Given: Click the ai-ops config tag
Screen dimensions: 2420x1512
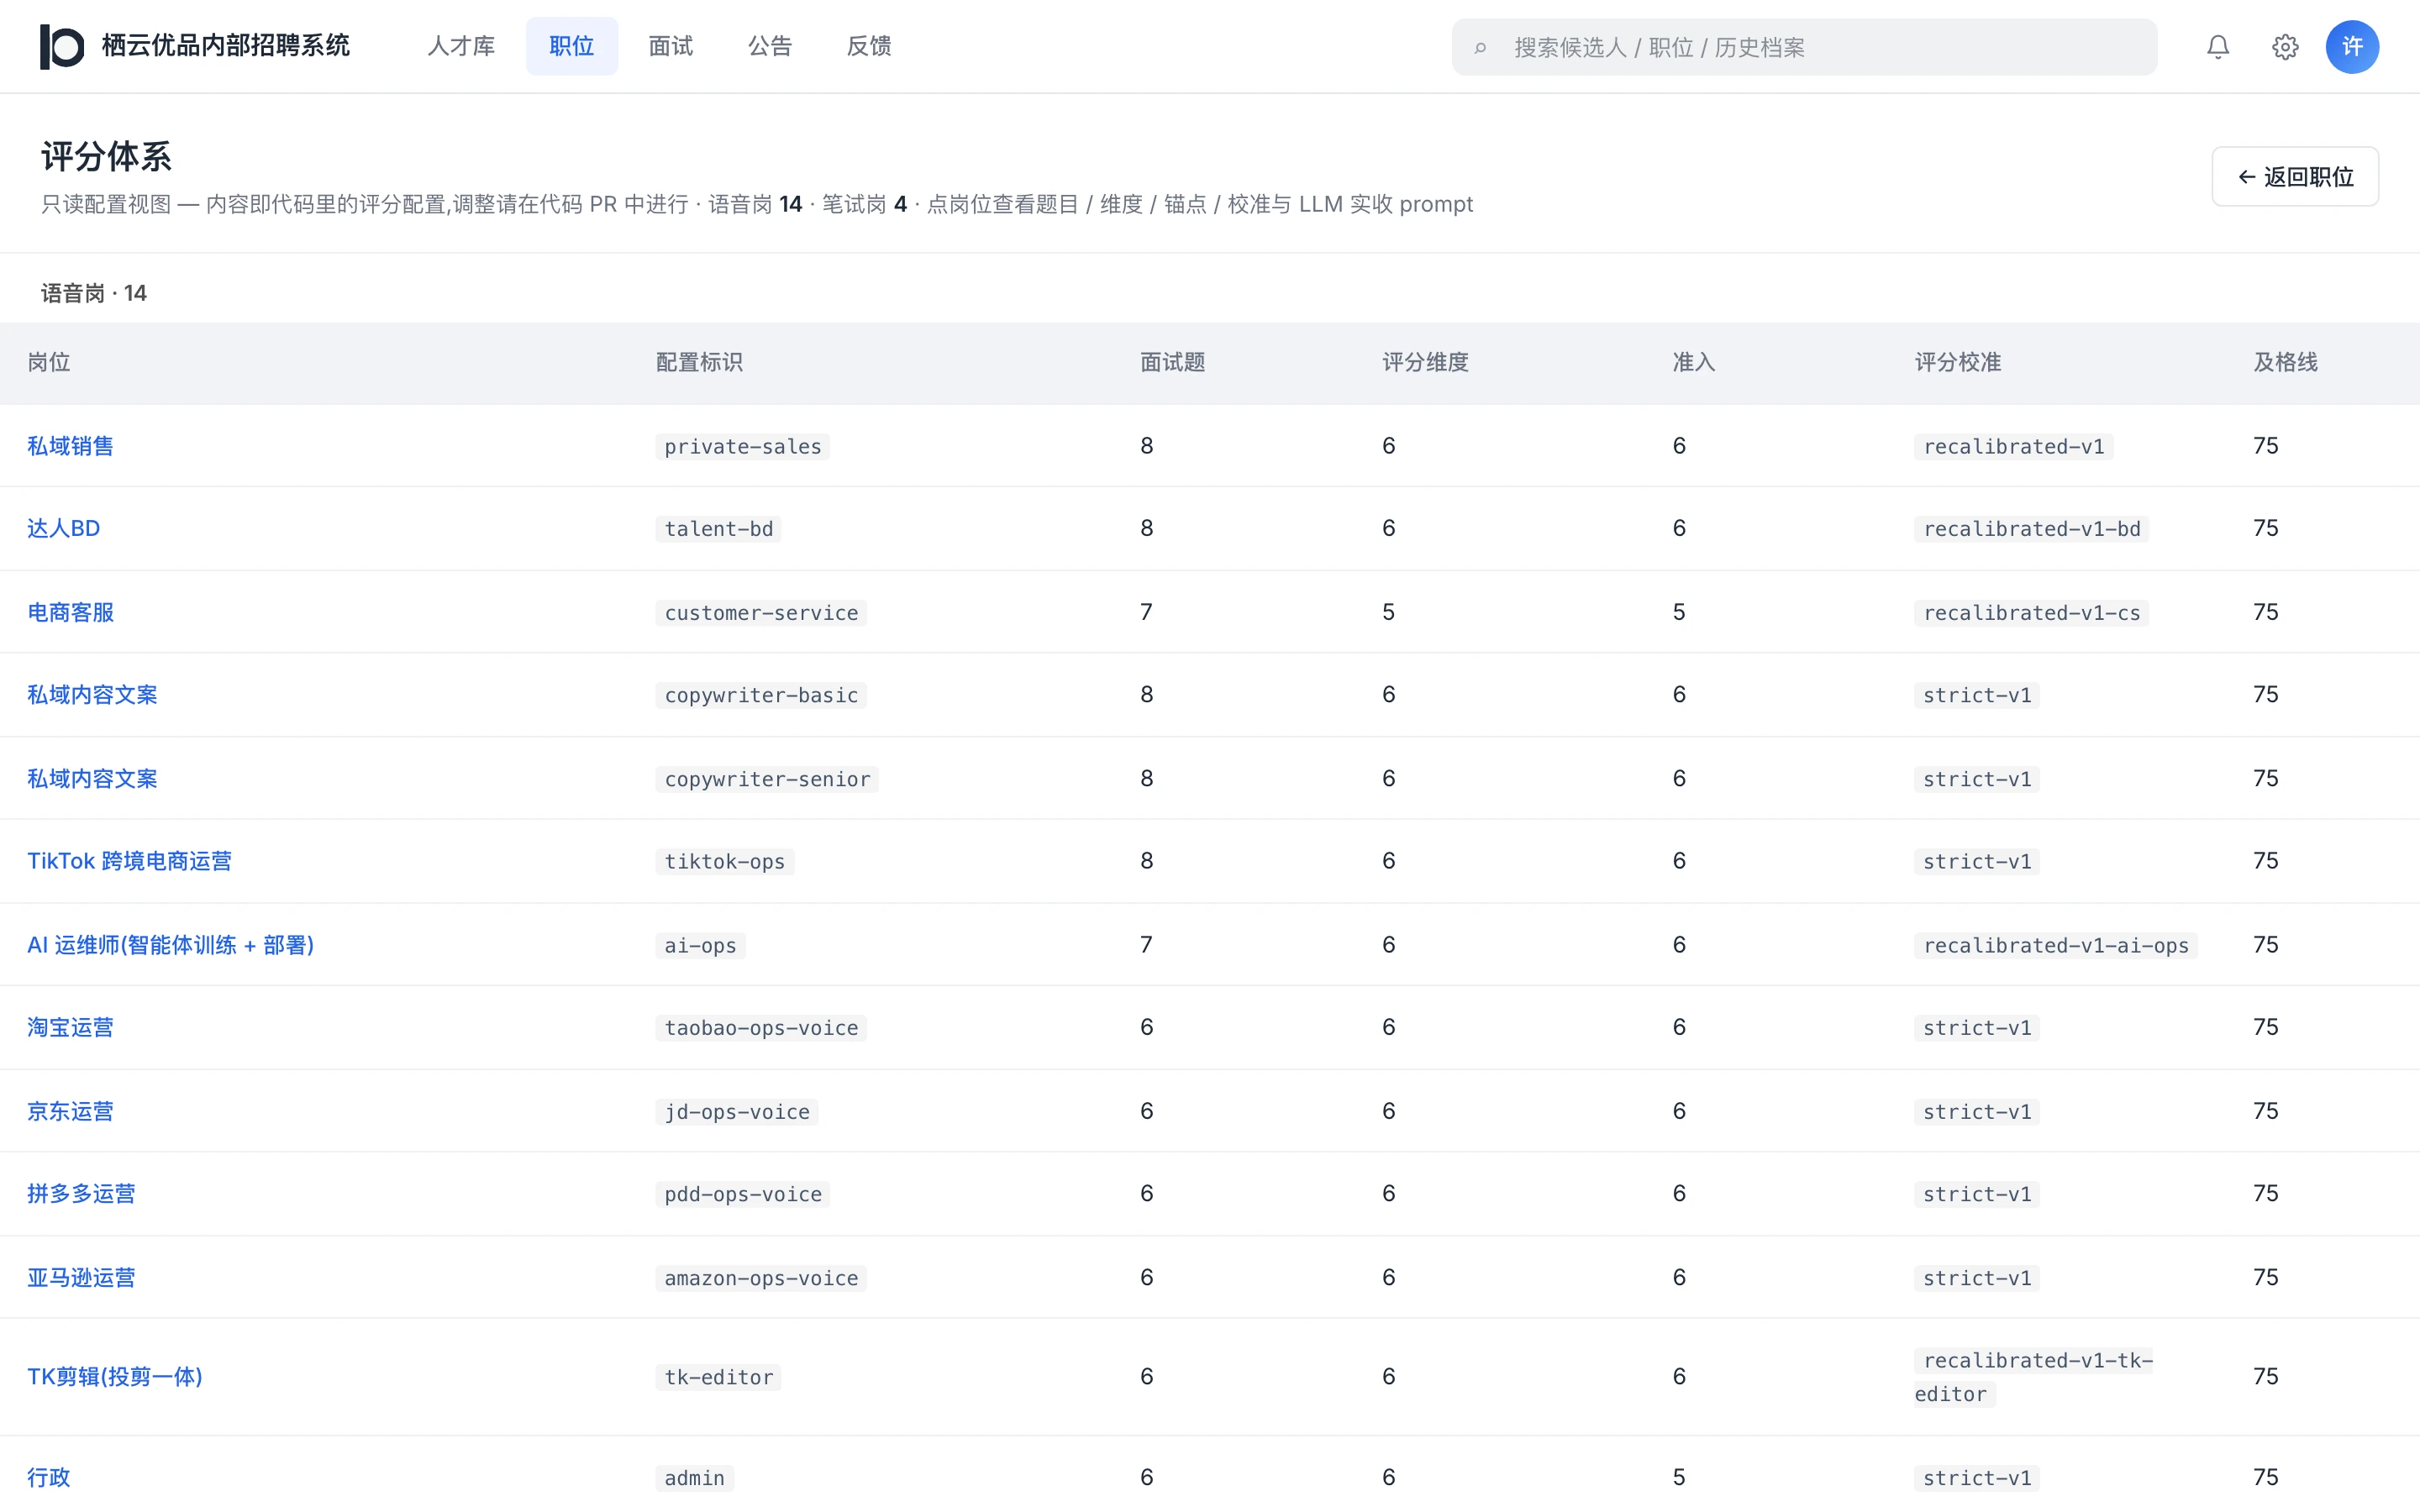Looking at the screenshot, I should point(700,945).
